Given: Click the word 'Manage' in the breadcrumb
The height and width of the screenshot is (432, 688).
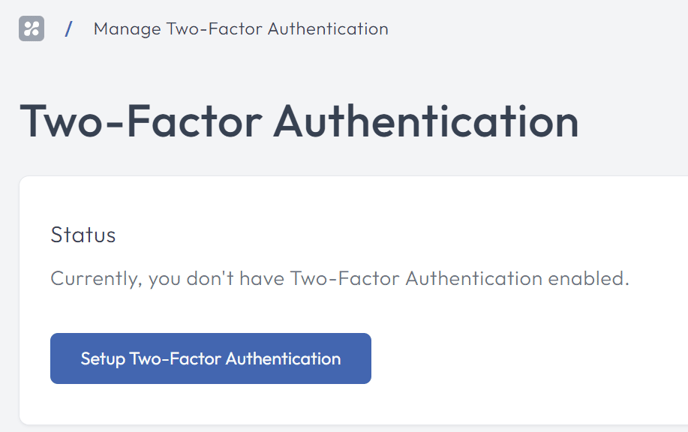Looking at the screenshot, I should pyautogui.click(x=127, y=29).
